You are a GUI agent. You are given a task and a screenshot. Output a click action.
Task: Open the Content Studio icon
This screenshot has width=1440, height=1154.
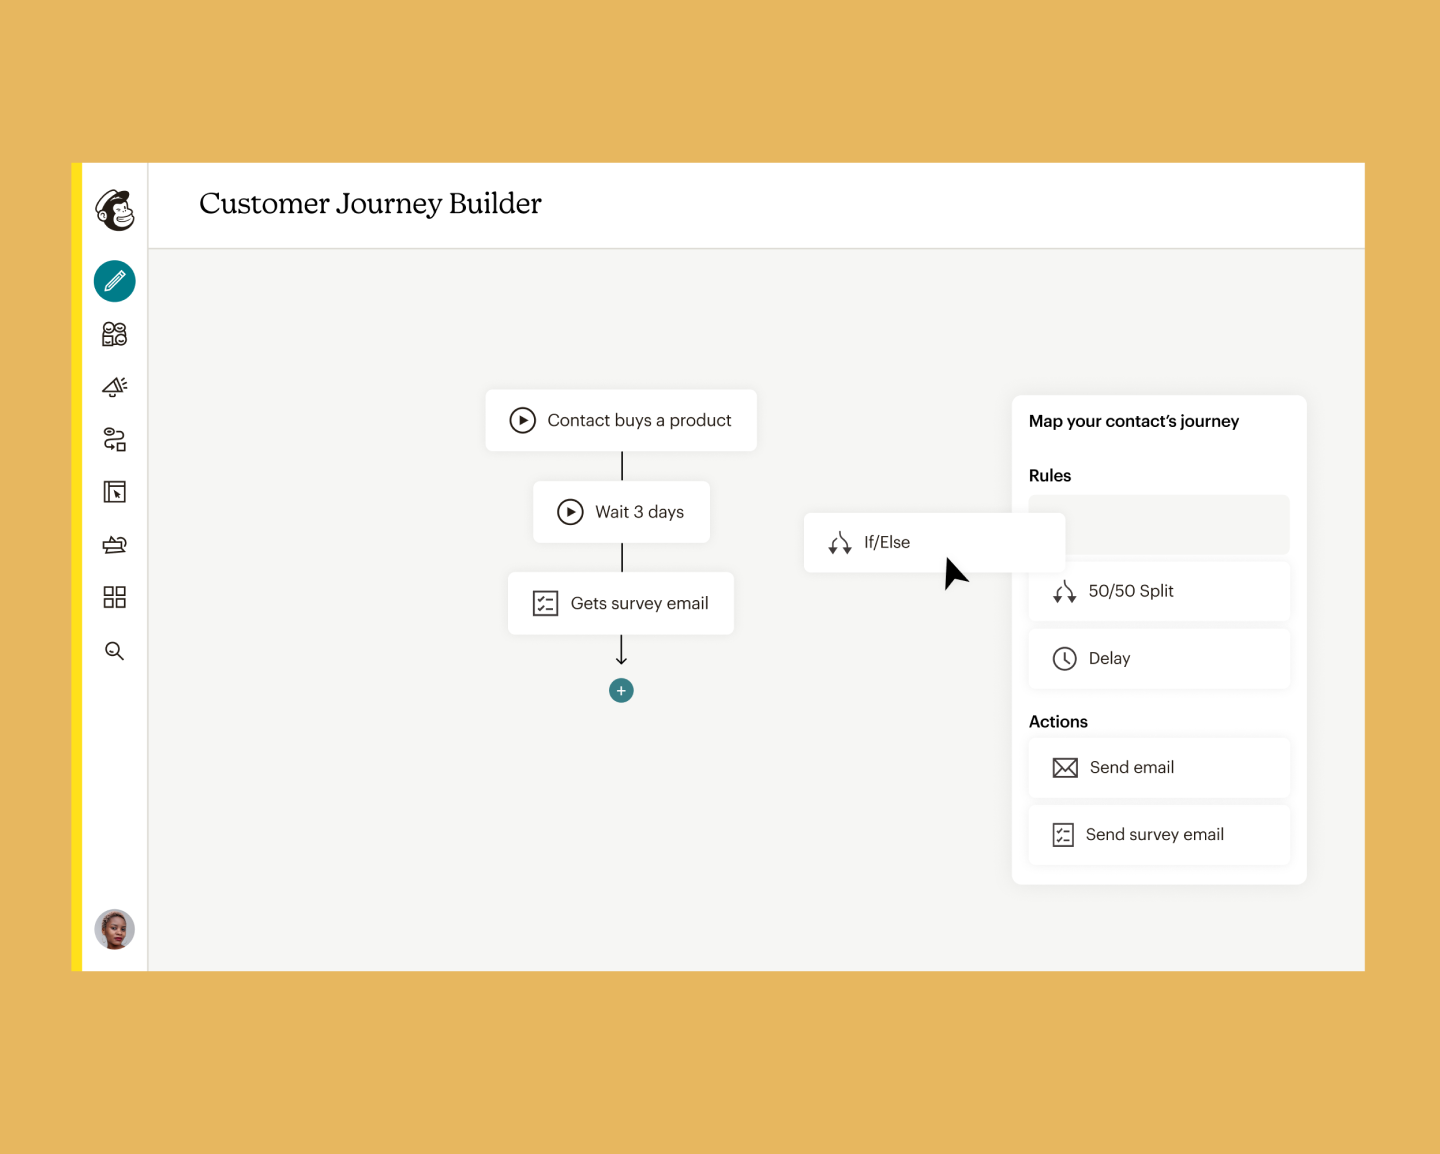115,545
